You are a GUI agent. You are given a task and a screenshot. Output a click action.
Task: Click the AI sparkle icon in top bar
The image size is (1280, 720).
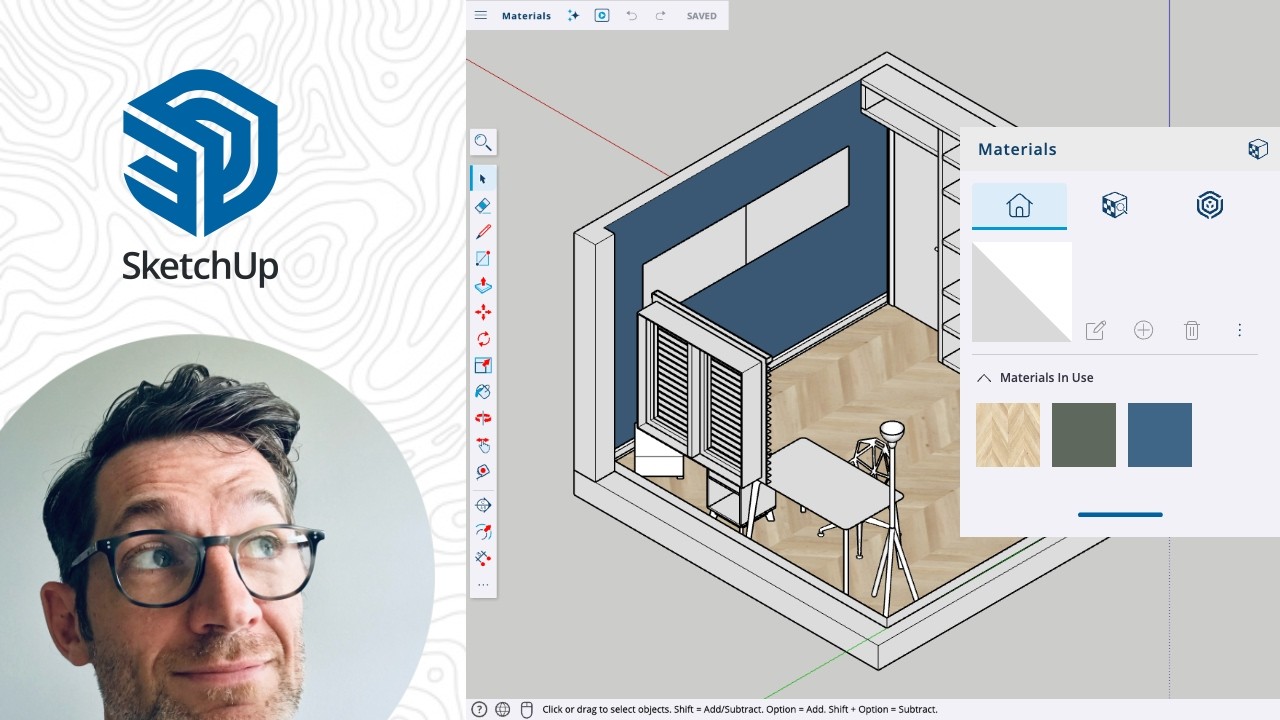point(573,16)
